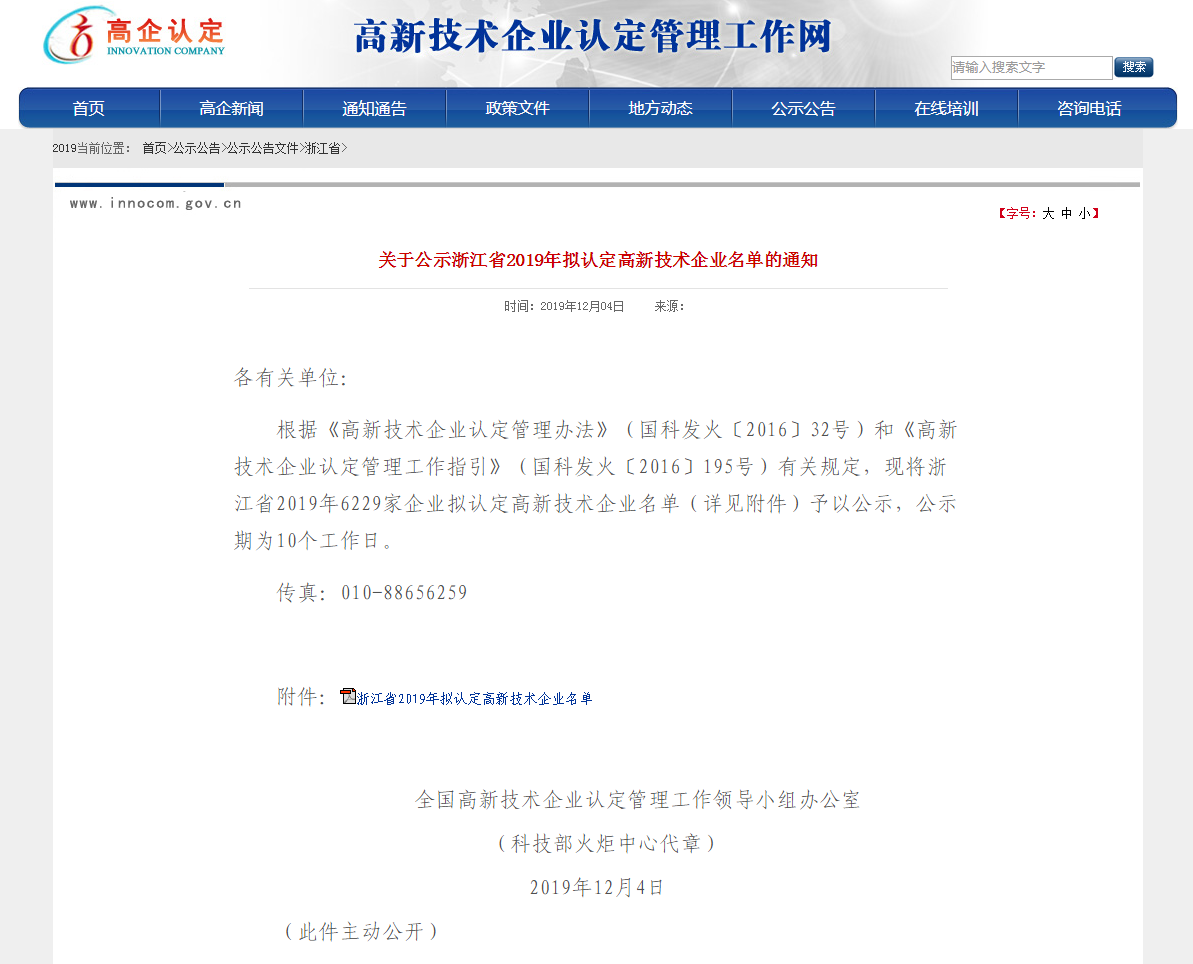This screenshot has width=1193, height=964.
Task: Open 公示公告 in the top navigation
Action: coord(803,109)
